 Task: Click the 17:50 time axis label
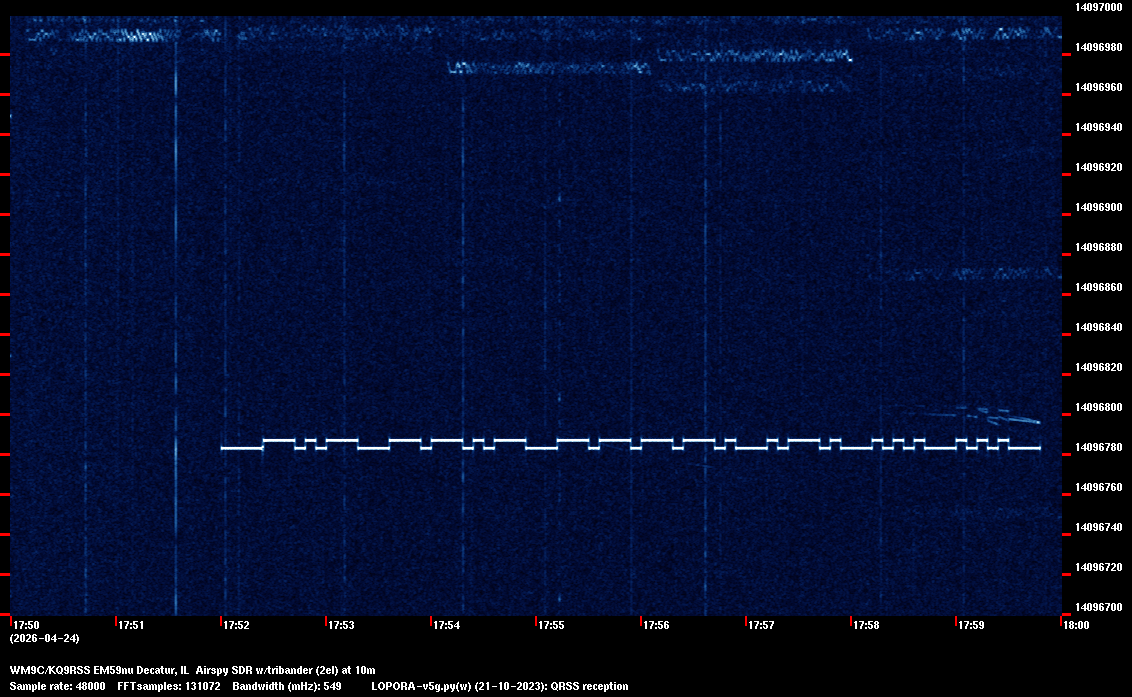[26, 625]
